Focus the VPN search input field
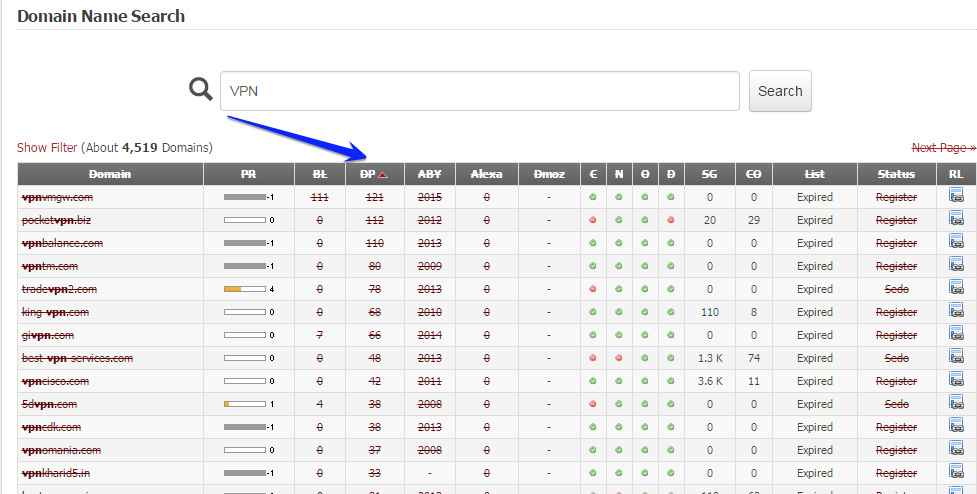This screenshot has height=494, width=977. click(480, 91)
